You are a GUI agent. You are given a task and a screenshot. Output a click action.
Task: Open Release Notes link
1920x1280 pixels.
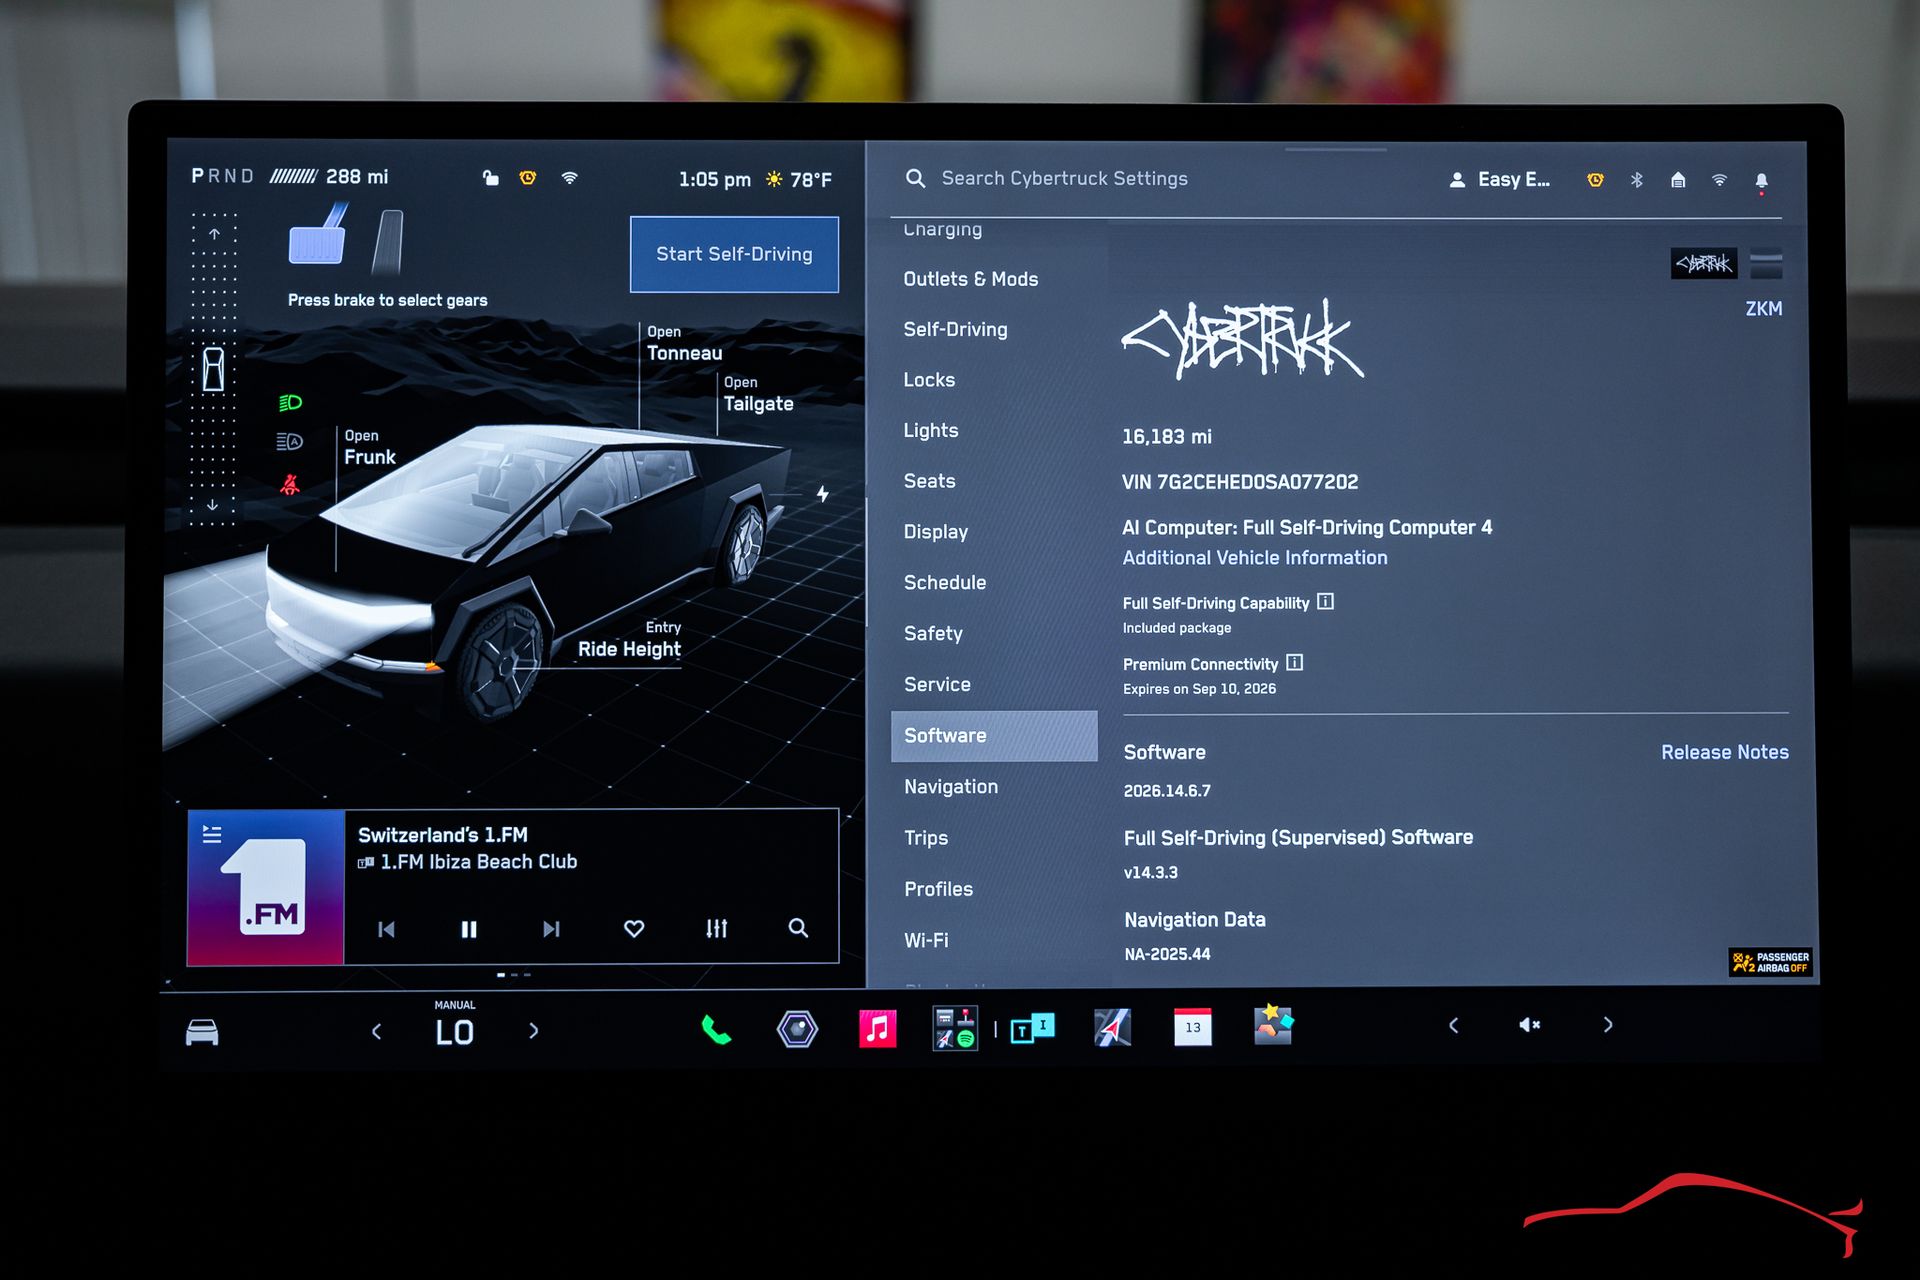(1724, 752)
